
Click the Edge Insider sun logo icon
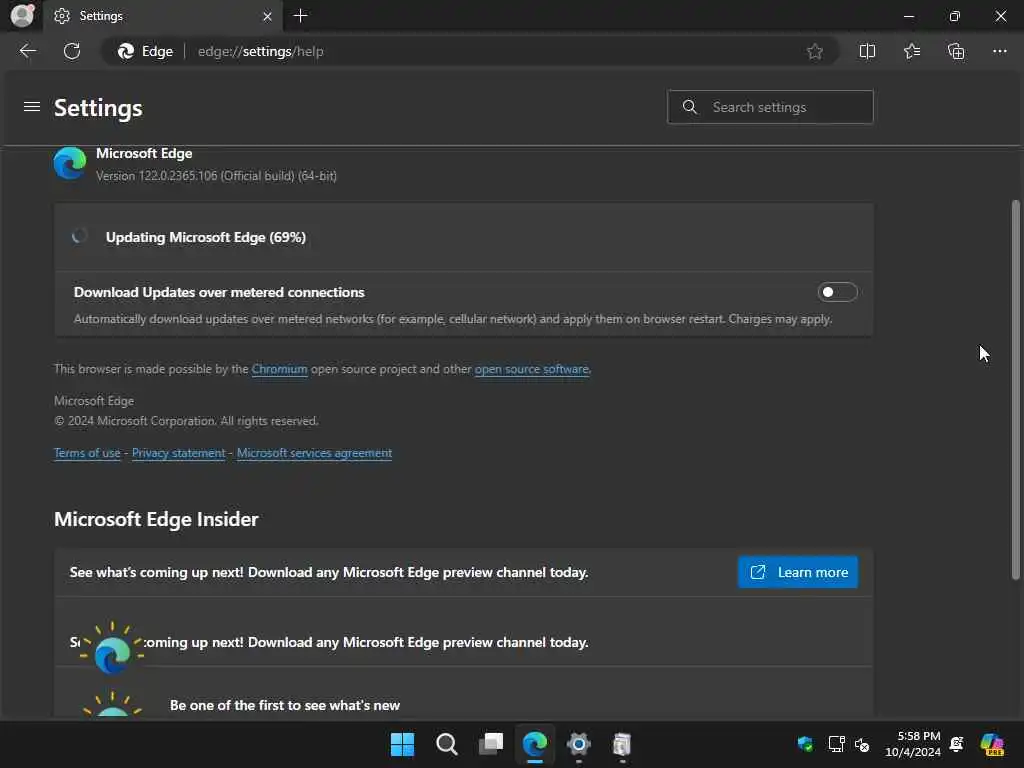pyautogui.click(x=112, y=648)
